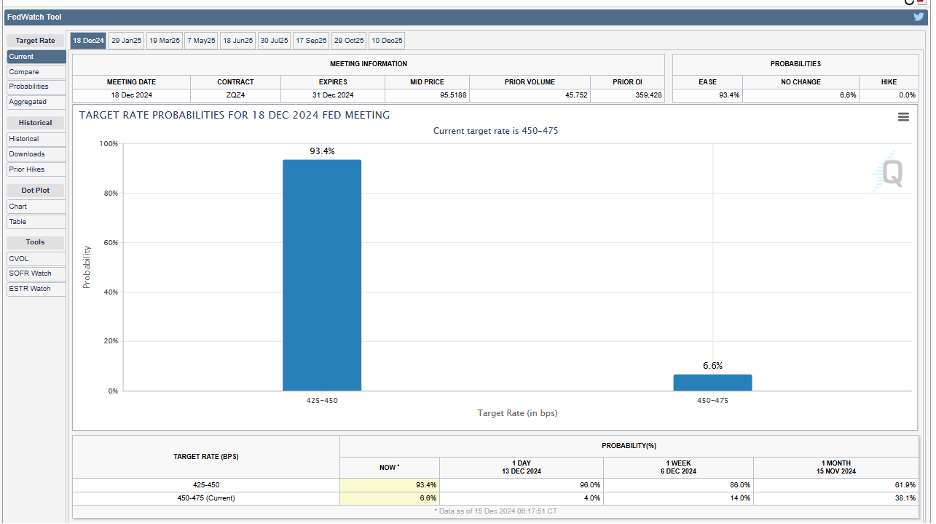The height and width of the screenshot is (524, 936).
Task: Open the Historical data link
Action: click(36, 138)
